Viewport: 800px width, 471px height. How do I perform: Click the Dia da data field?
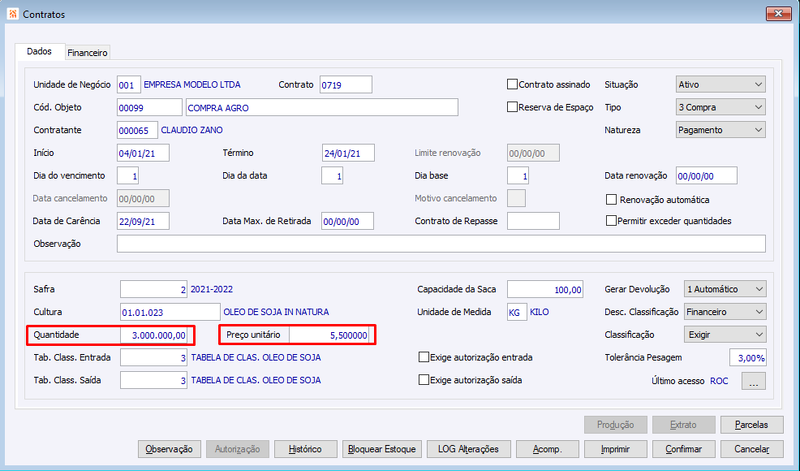click(332, 176)
